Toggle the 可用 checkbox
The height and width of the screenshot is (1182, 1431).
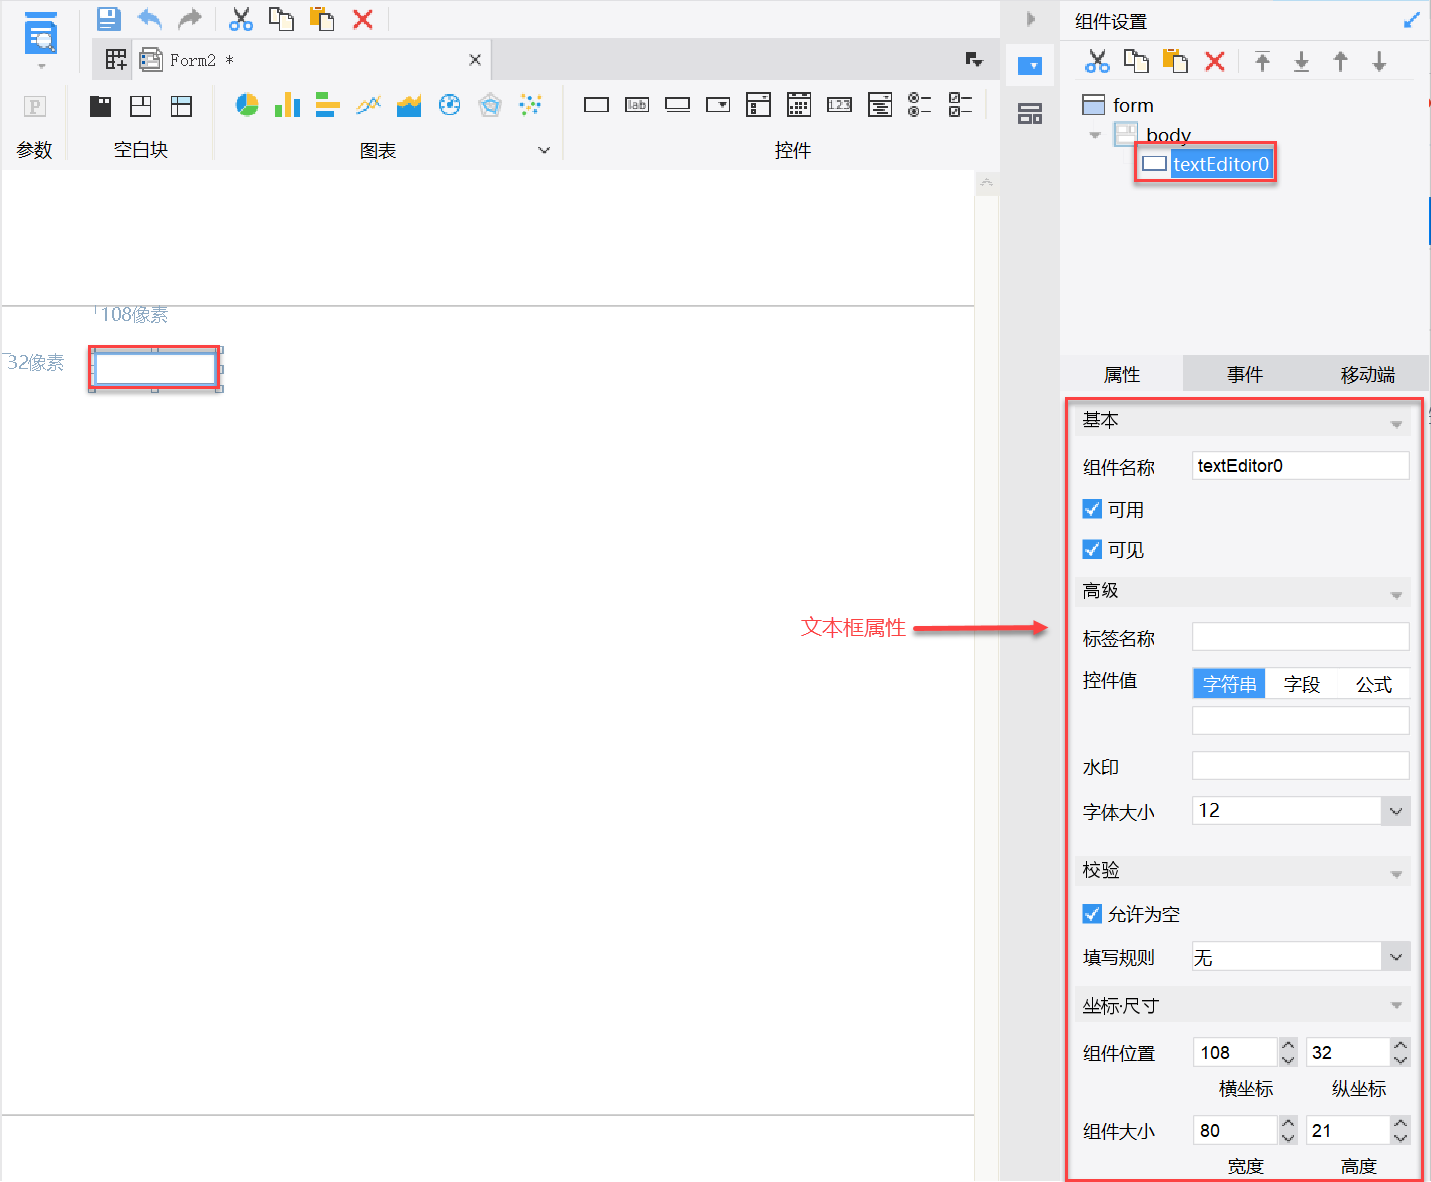[x=1092, y=509]
